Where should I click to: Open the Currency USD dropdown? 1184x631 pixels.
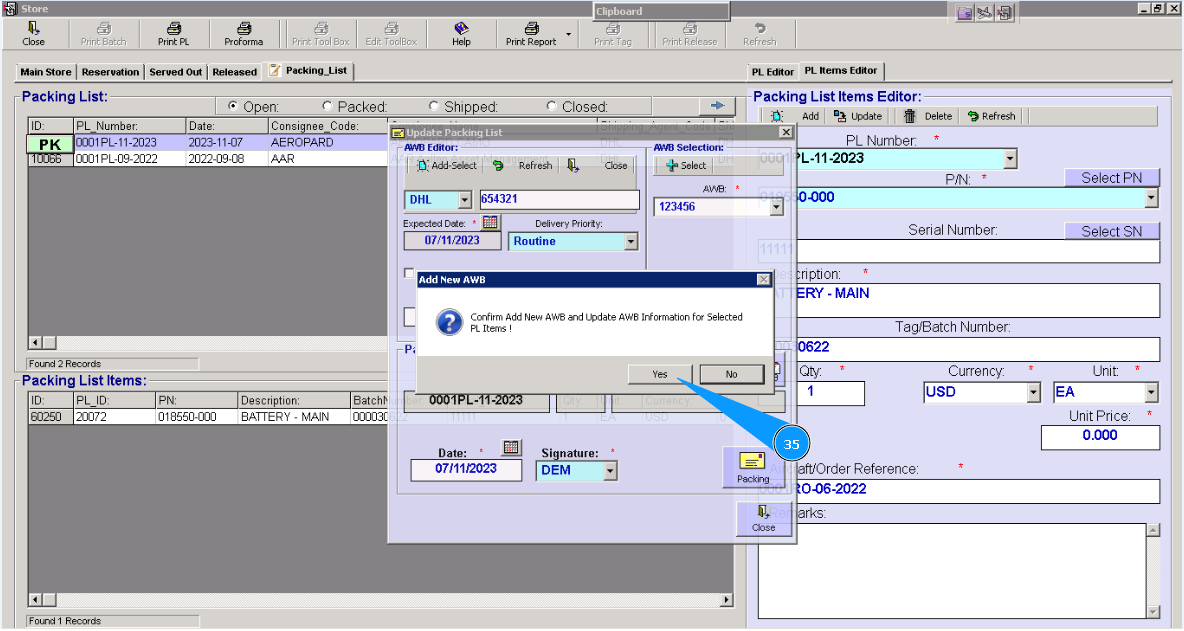click(x=1034, y=392)
